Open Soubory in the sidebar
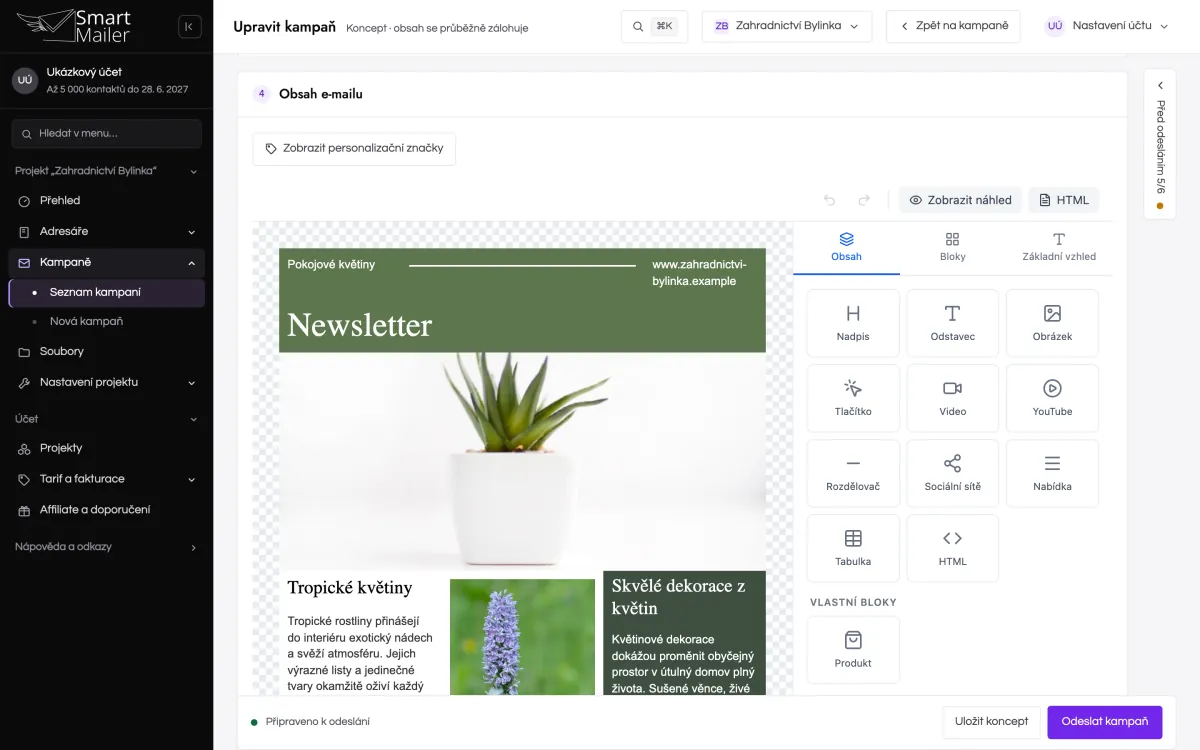Image resolution: width=1200 pixels, height=750 pixels. [x=107, y=352]
